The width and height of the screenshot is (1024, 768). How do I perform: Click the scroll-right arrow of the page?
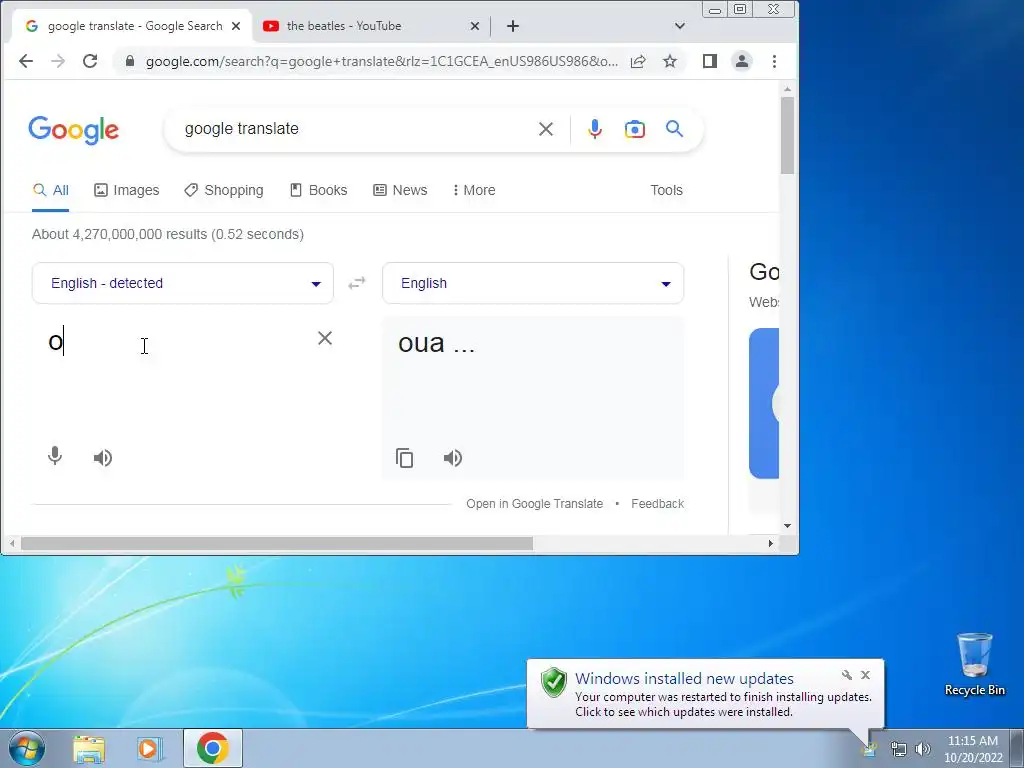[x=771, y=543]
